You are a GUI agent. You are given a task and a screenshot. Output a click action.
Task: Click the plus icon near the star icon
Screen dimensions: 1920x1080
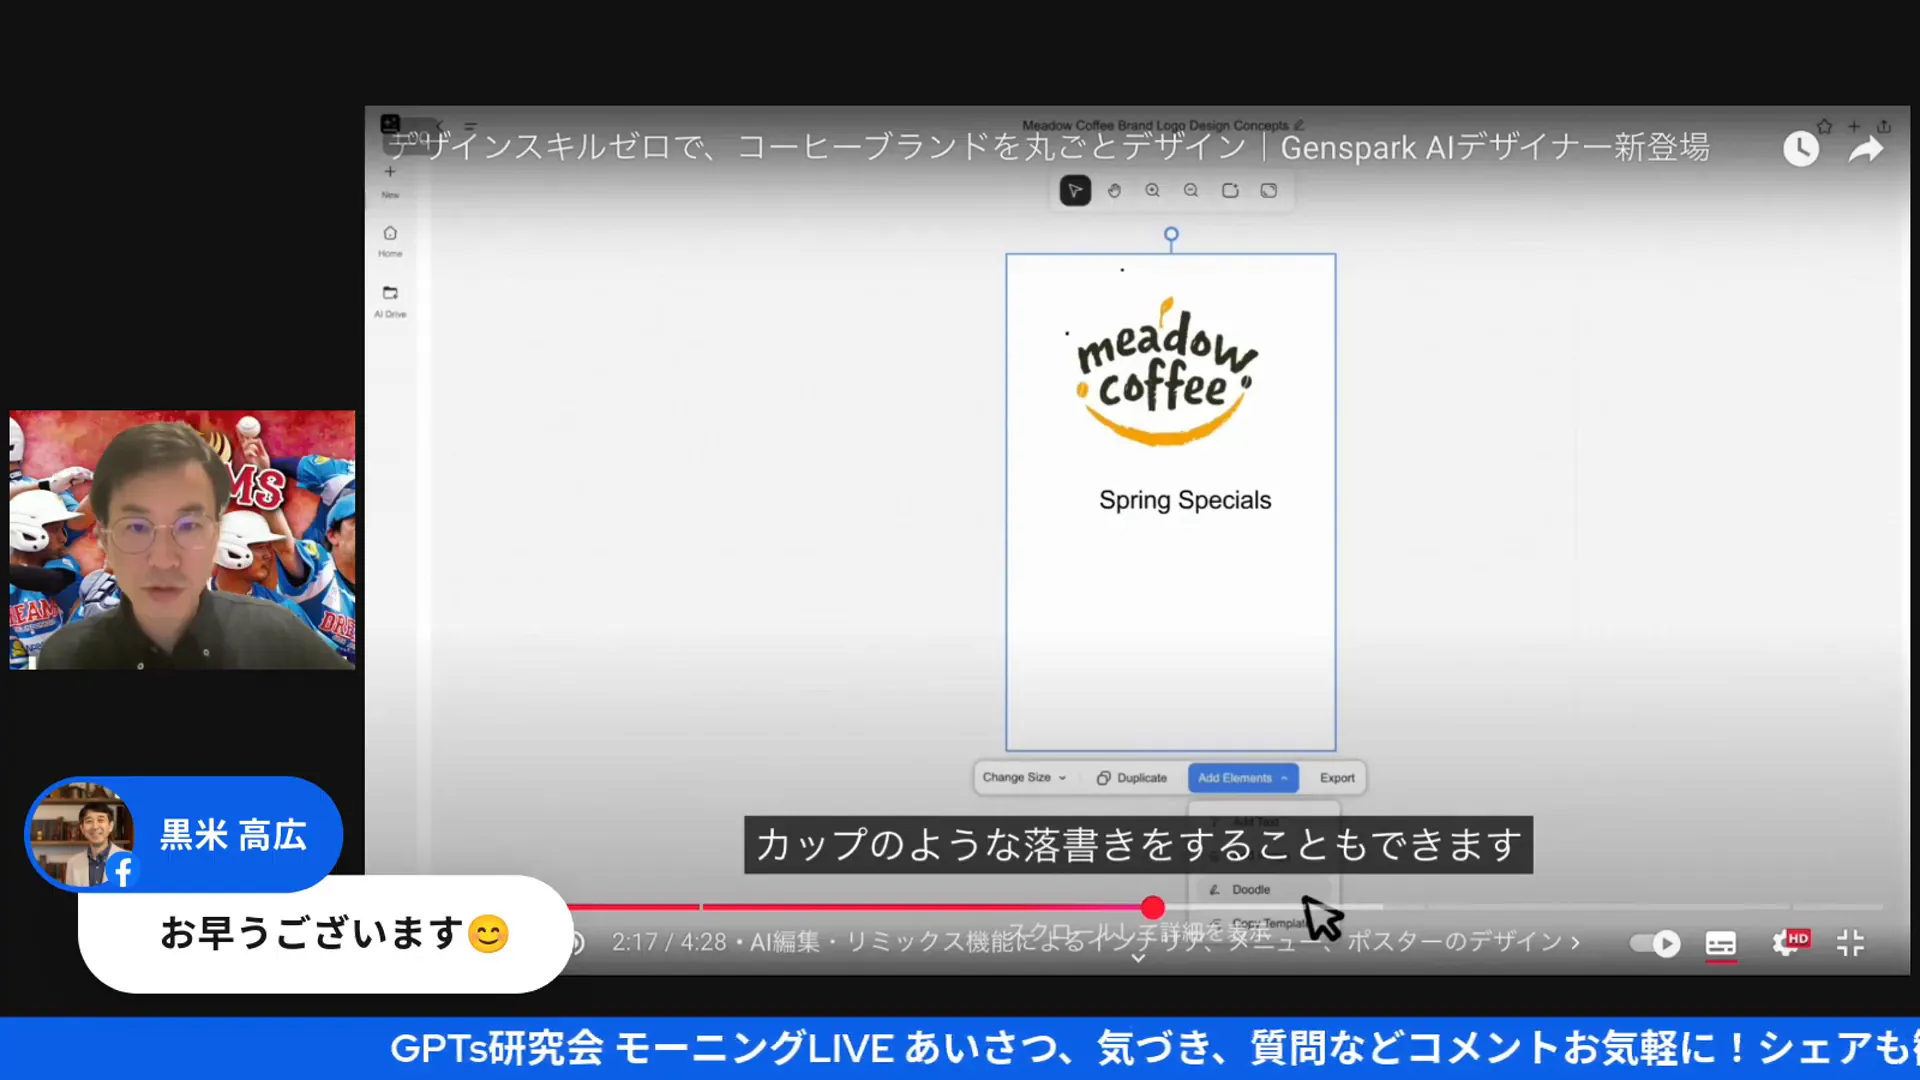coord(1854,126)
